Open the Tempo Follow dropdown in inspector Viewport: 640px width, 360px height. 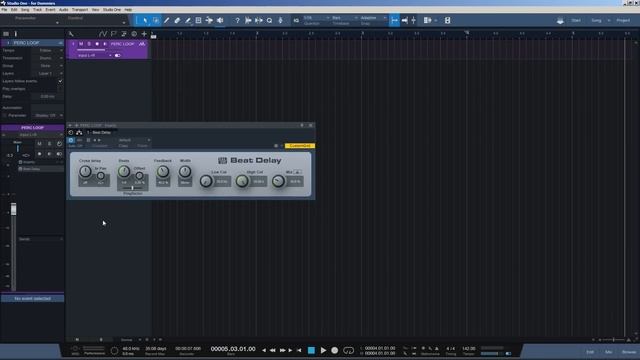click(x=47, y=50)
